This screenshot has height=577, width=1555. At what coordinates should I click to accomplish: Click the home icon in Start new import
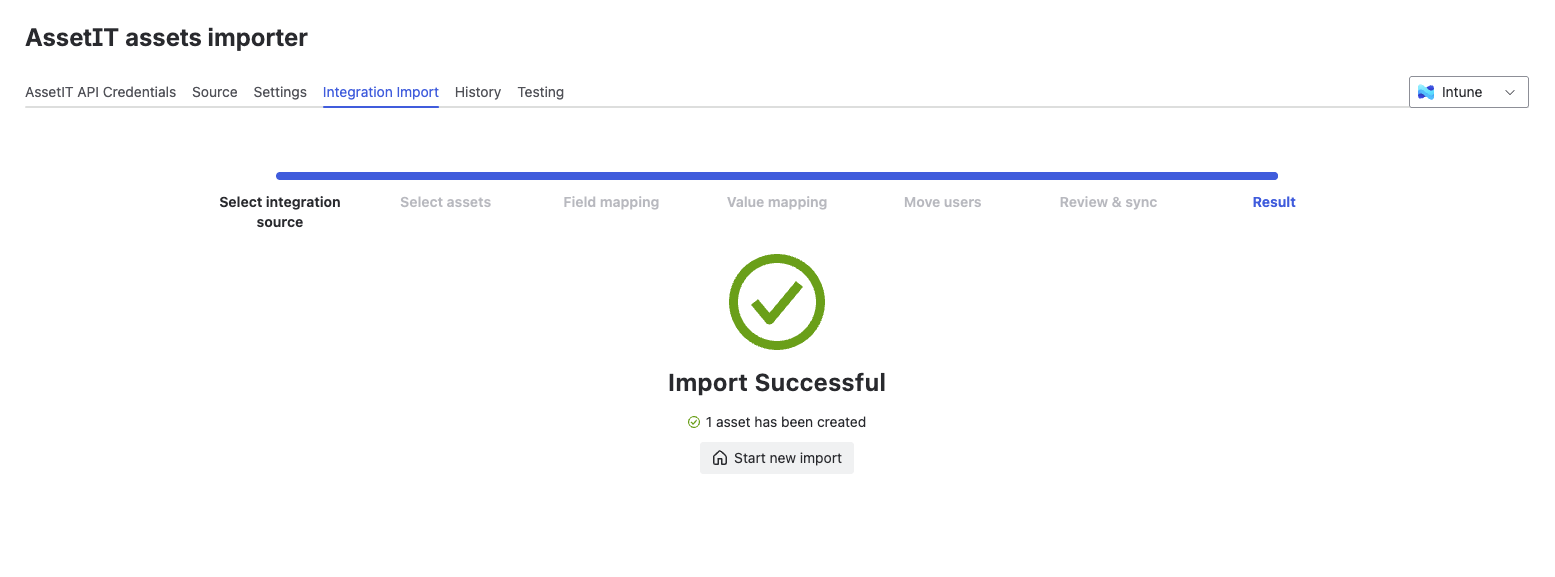tap(720, 458)
